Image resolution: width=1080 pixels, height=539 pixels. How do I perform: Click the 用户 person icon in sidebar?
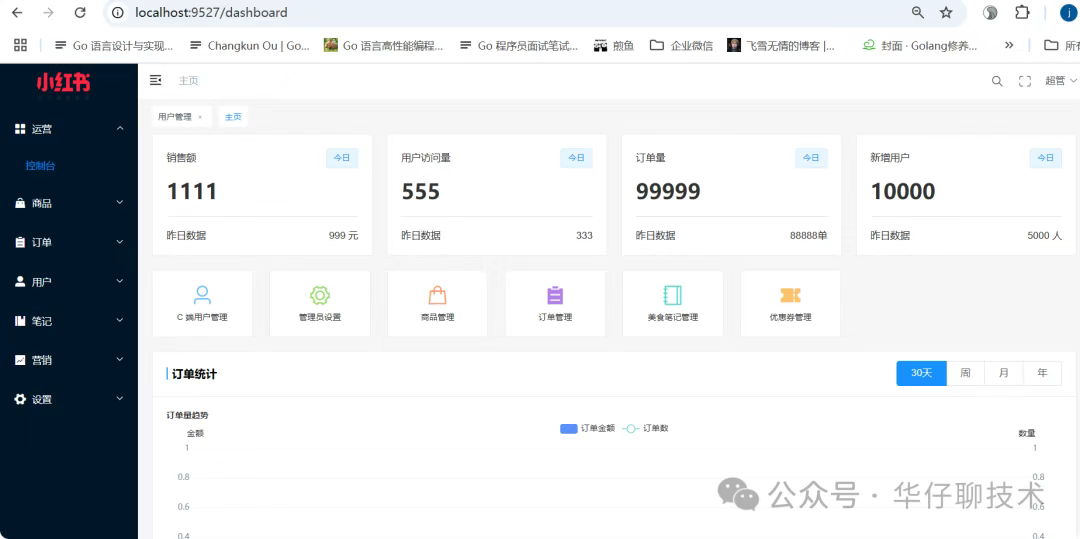tap(20, 282)
